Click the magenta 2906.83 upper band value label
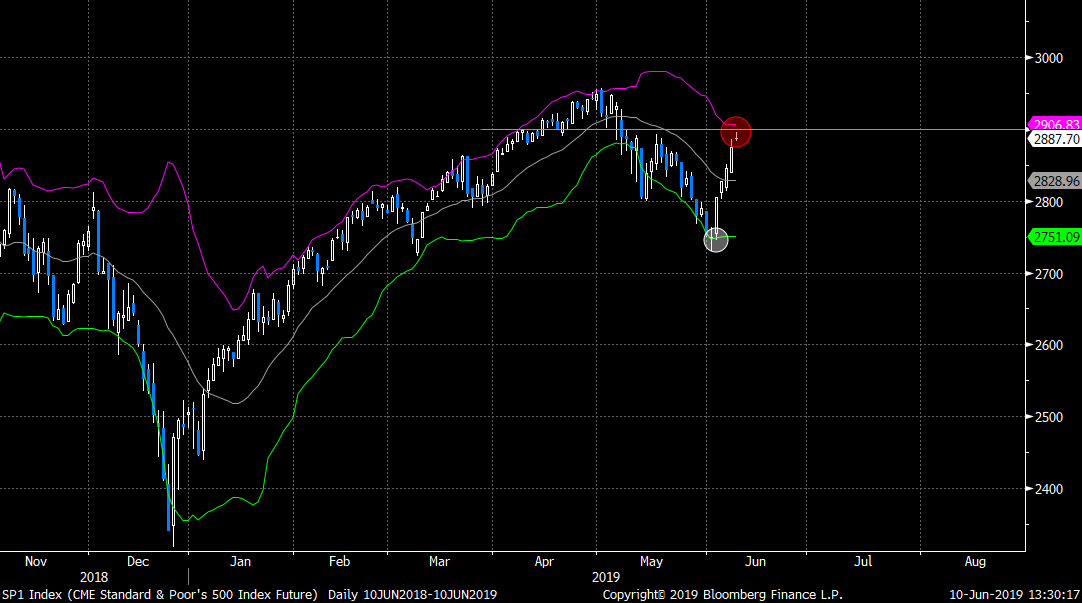The height and width of the screenshot is (603, 1082). (1055, 124)
